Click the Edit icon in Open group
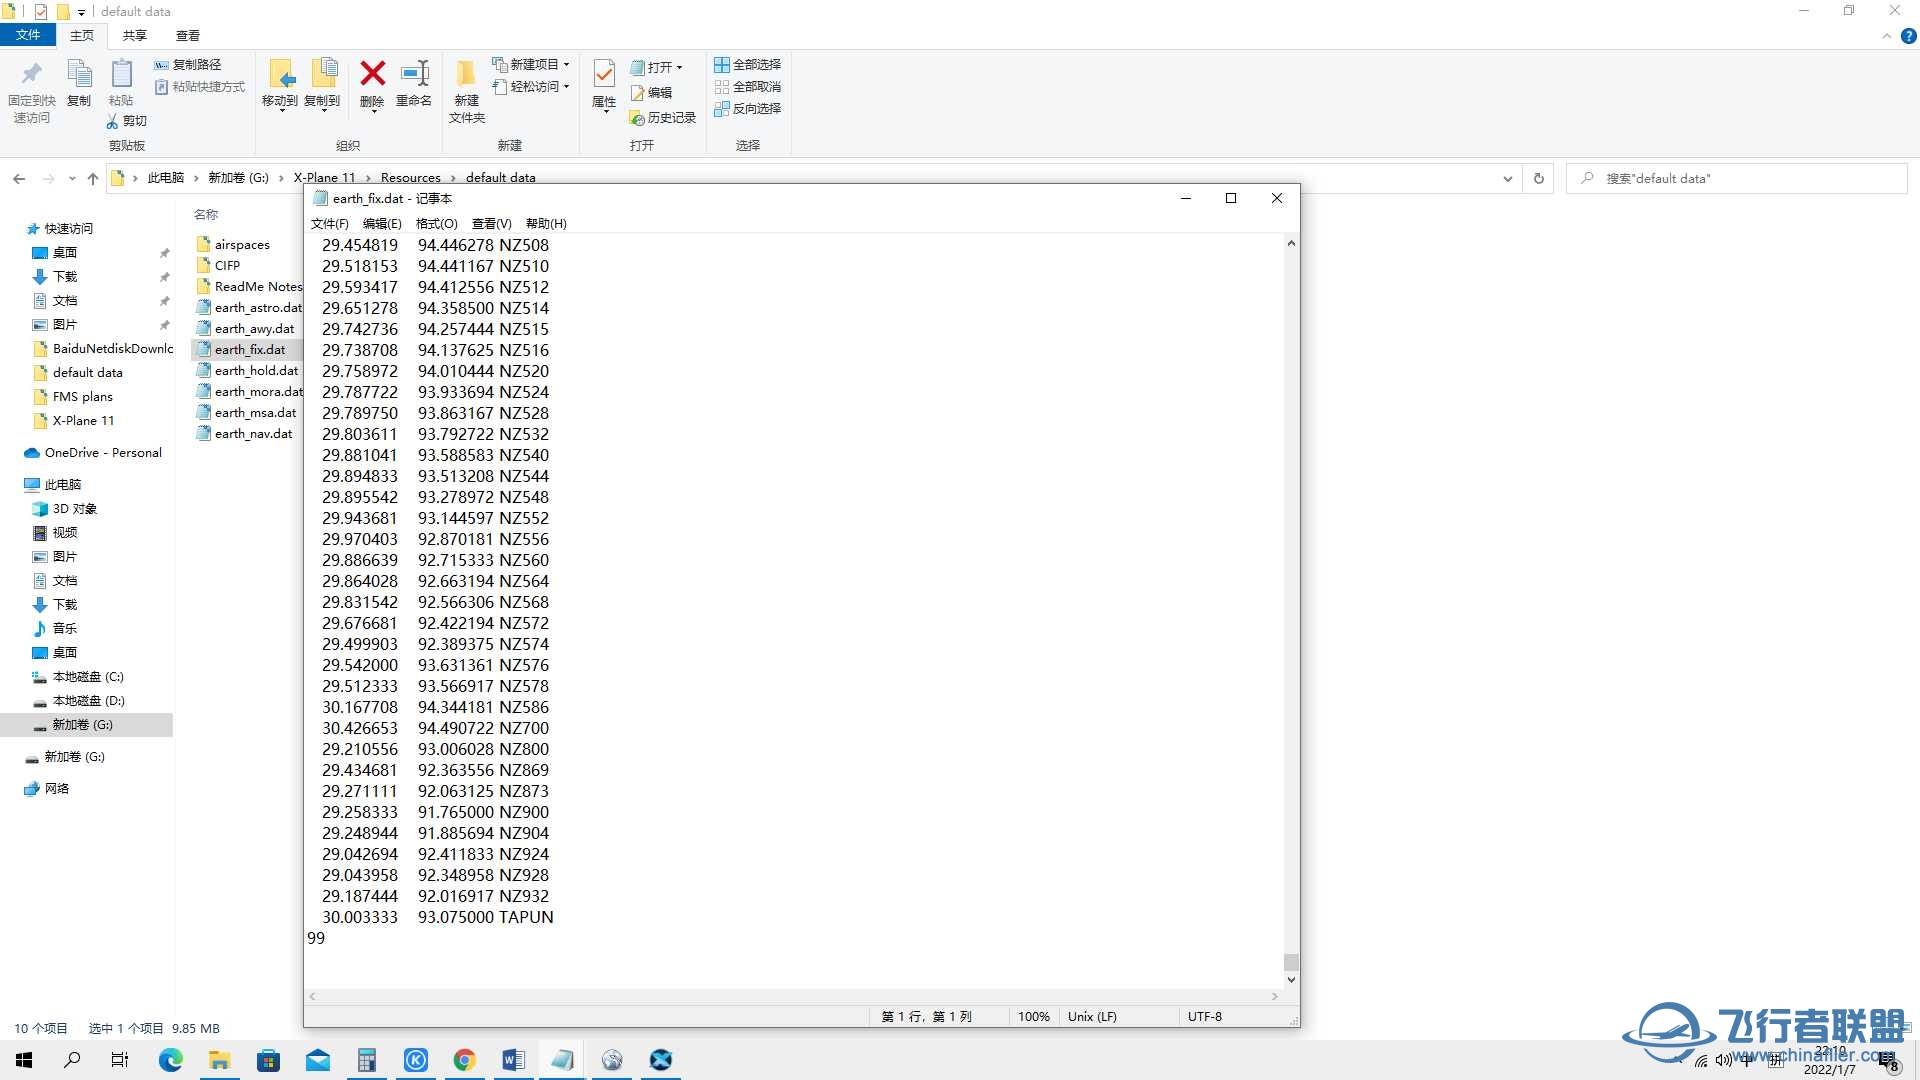 pyautogui.click(x=637, y=93)
